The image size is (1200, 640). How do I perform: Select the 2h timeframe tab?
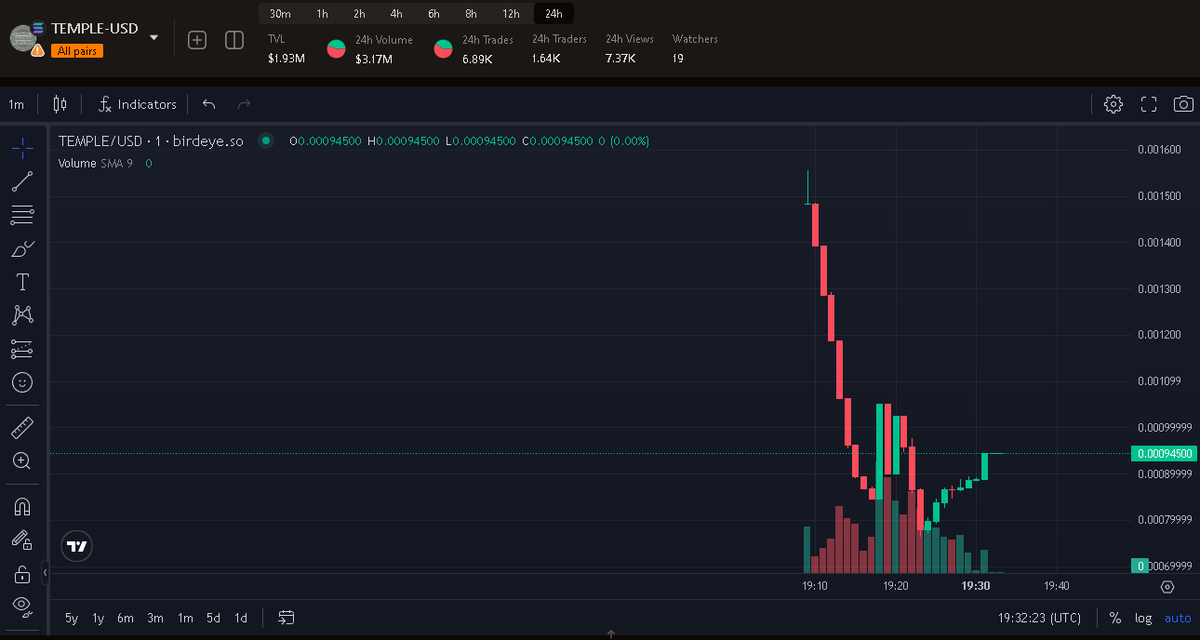click(359, 14)
